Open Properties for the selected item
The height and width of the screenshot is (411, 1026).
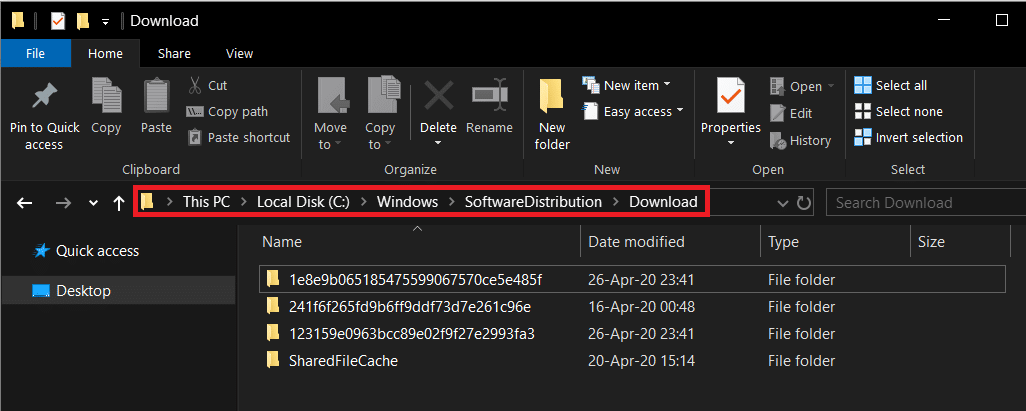click(x=731, y=97)
